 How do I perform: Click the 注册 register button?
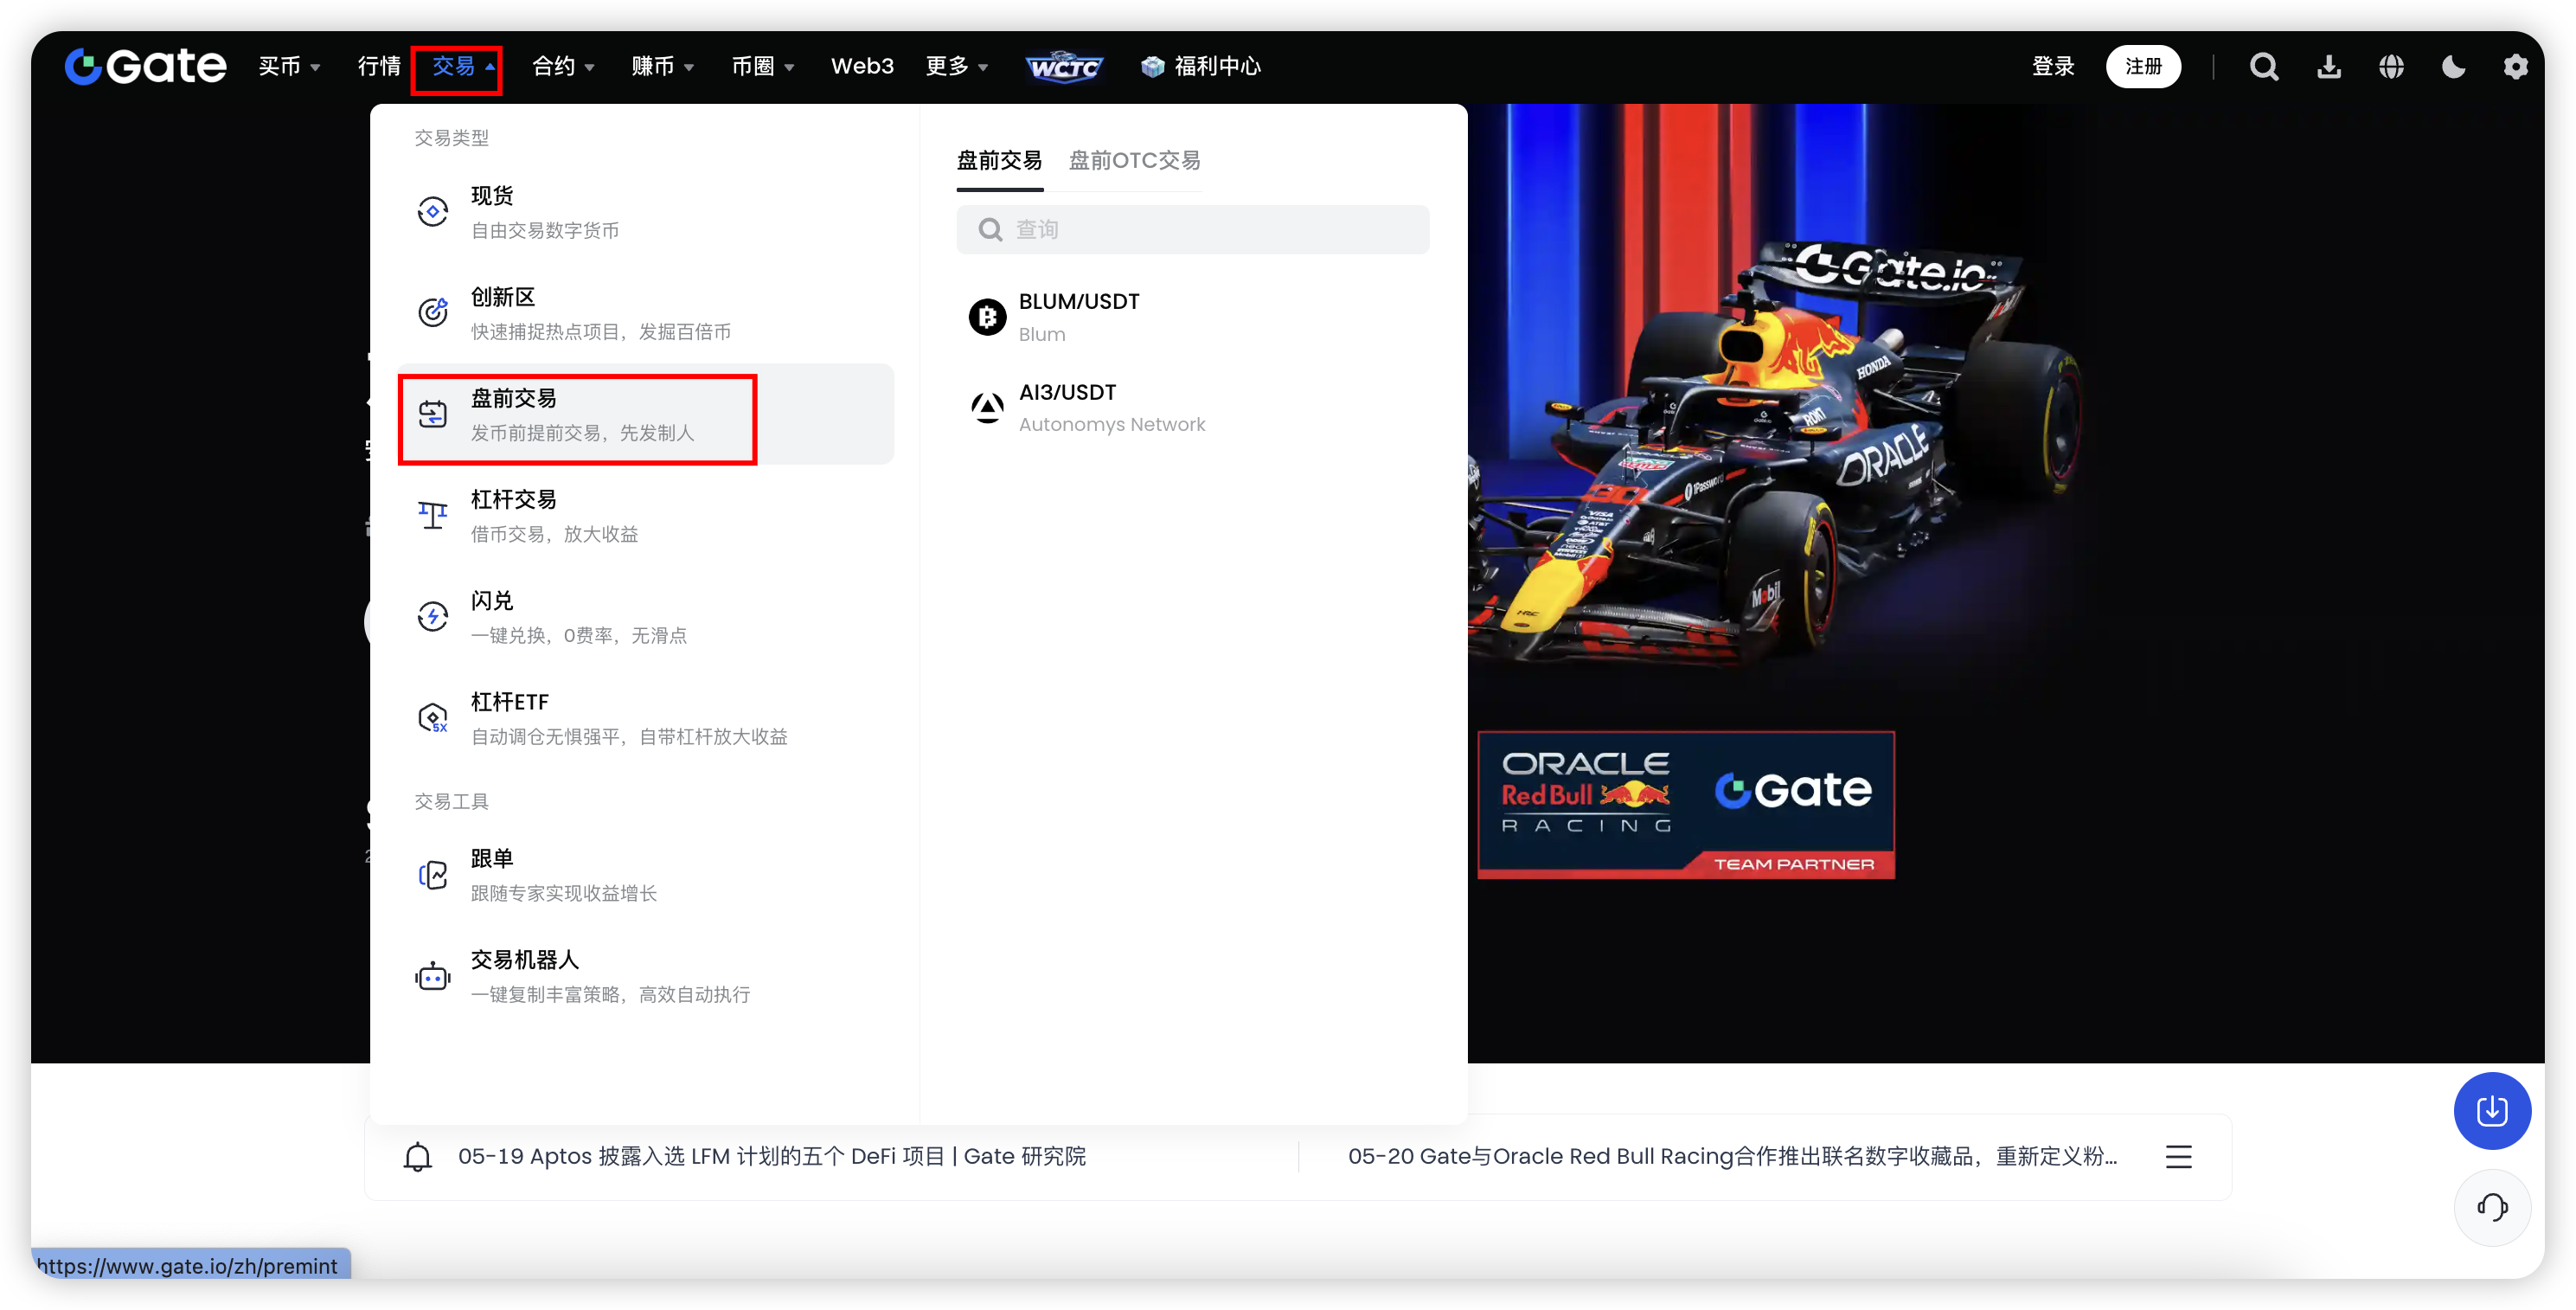click(2142, 67)
